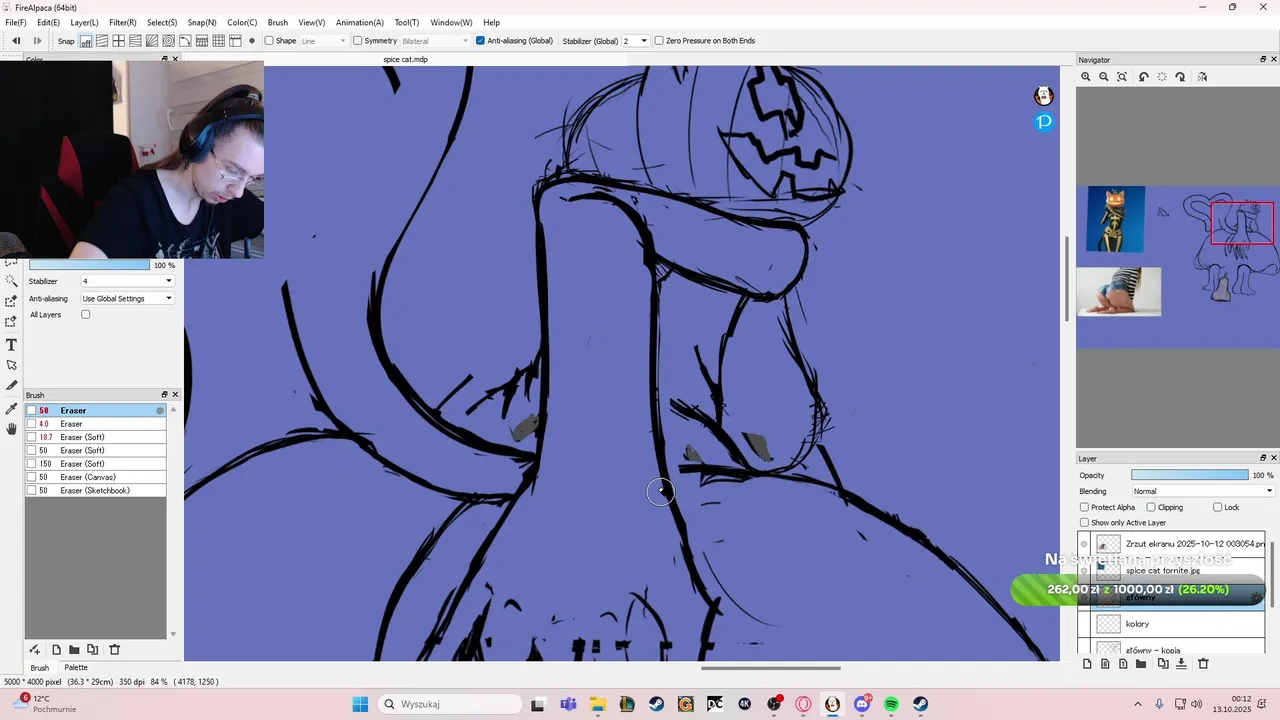Screen dimensions: 1280x720
Task: Enable crisscross grid snap guide
Action: coord(119,41)
